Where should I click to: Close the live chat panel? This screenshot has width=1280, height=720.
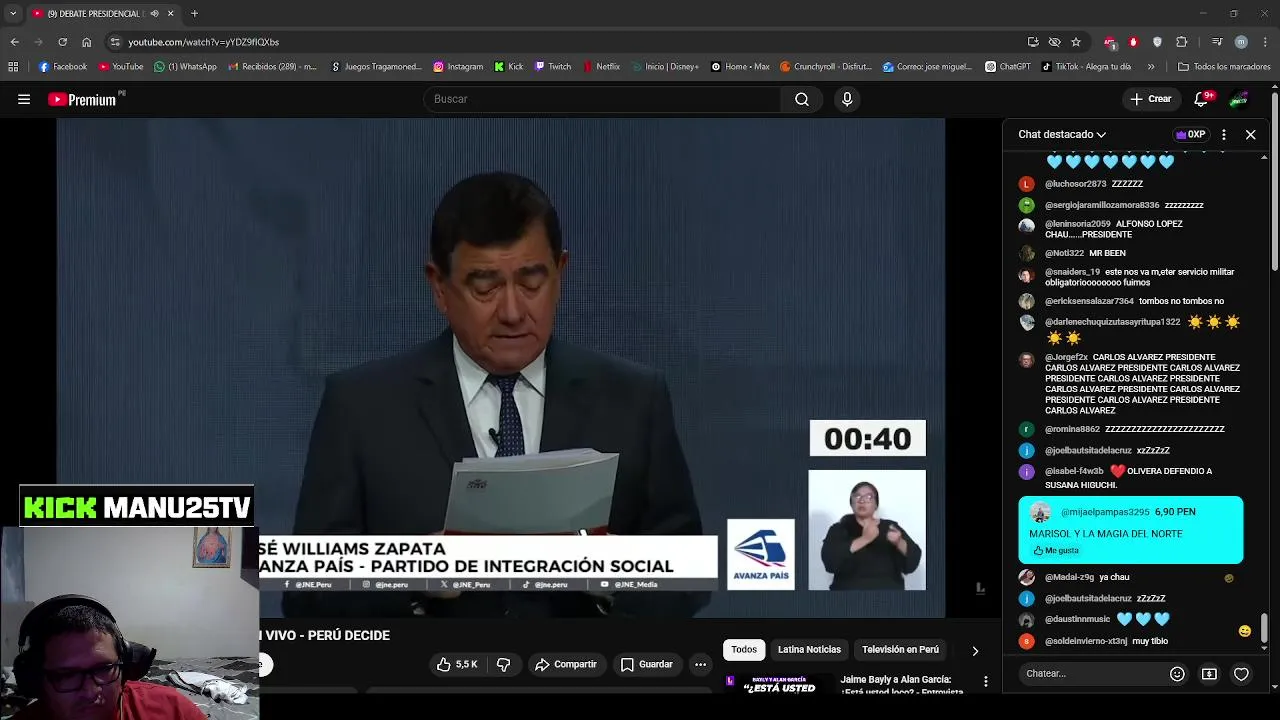[1250, 134]
